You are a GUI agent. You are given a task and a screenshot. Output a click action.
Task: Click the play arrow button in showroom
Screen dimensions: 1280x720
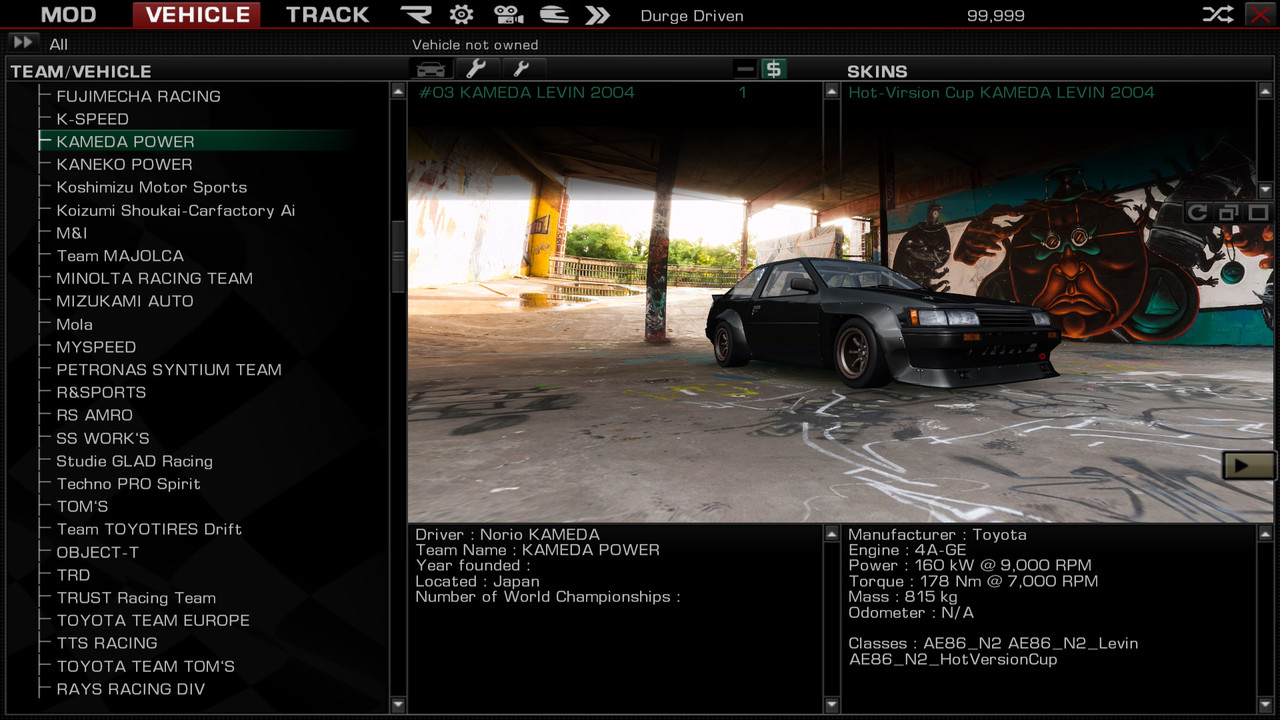1248,465
